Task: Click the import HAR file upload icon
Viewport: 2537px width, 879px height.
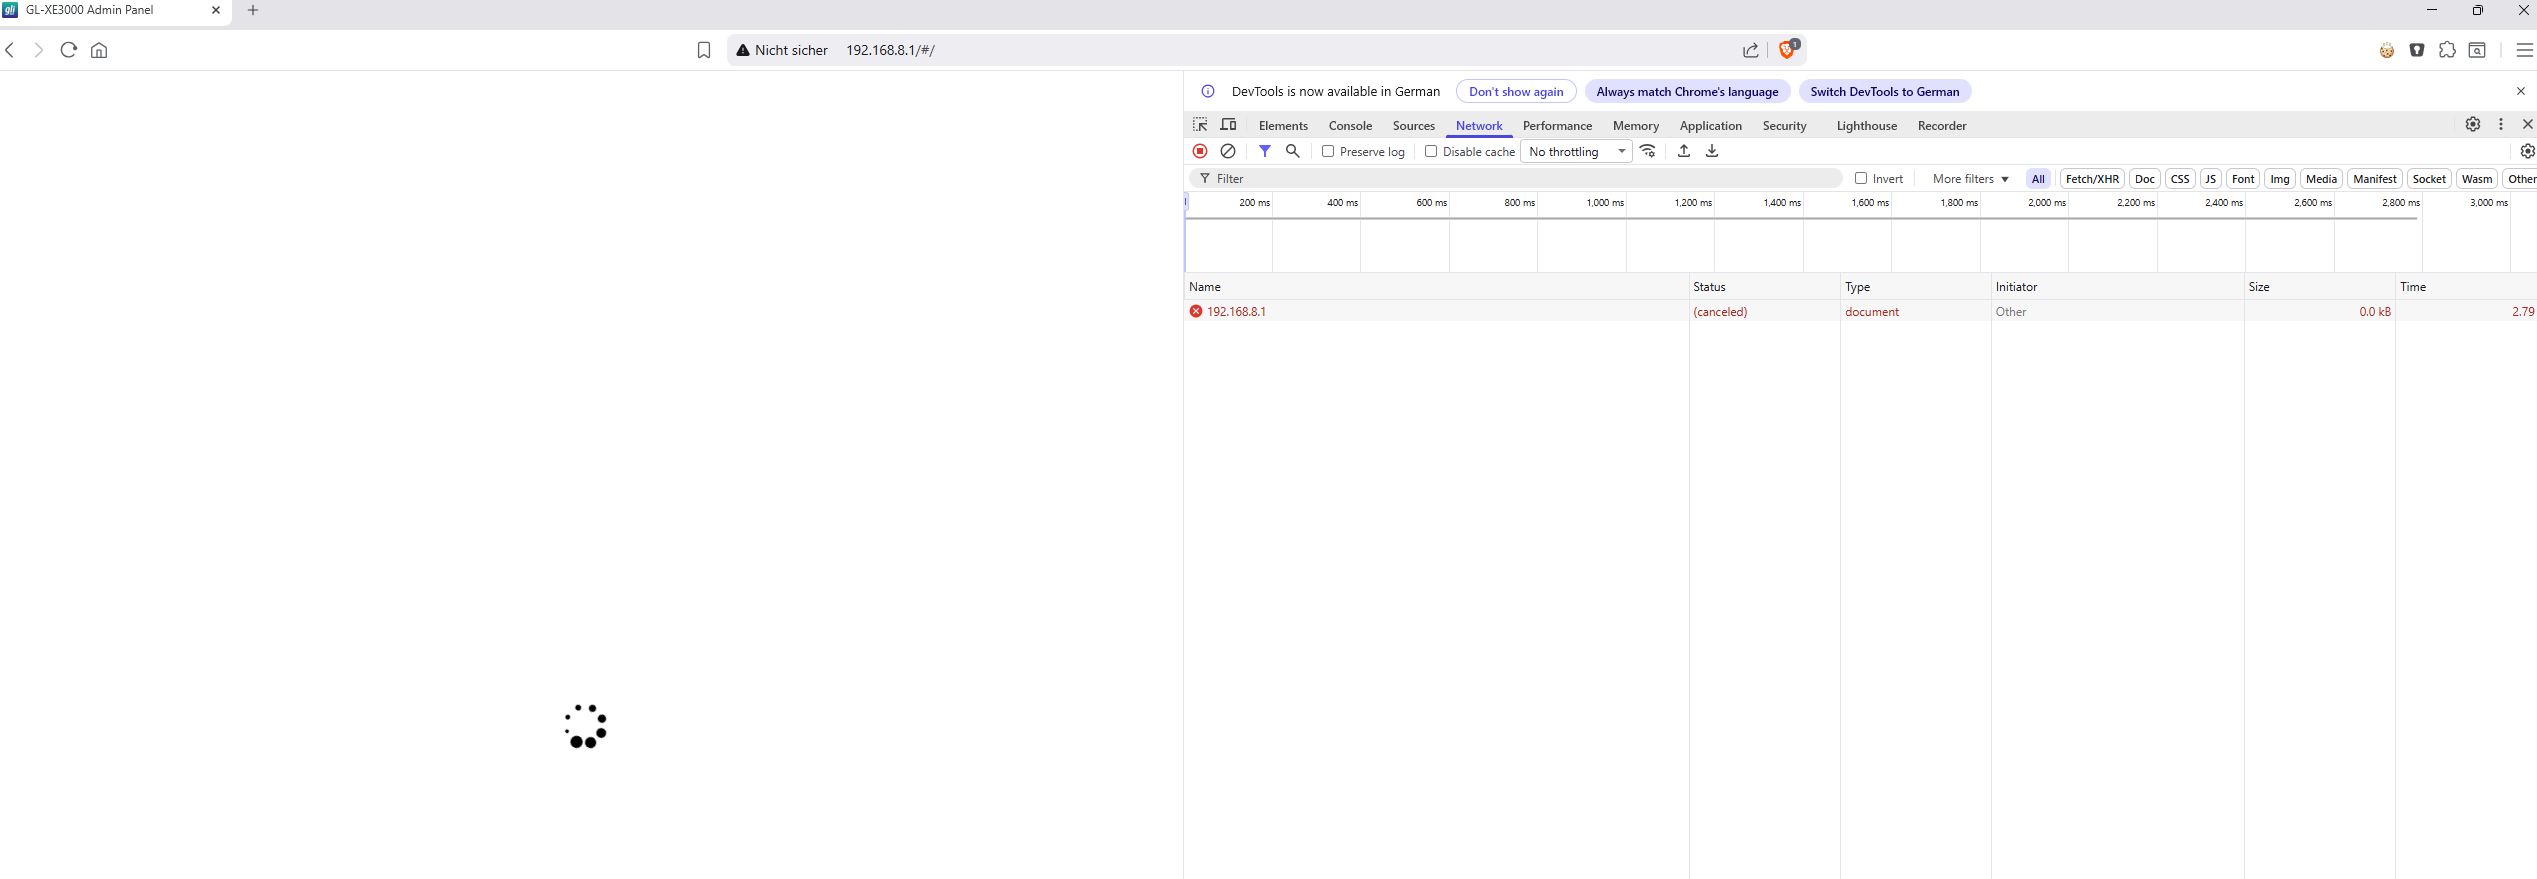Action: coord(1684,151)
